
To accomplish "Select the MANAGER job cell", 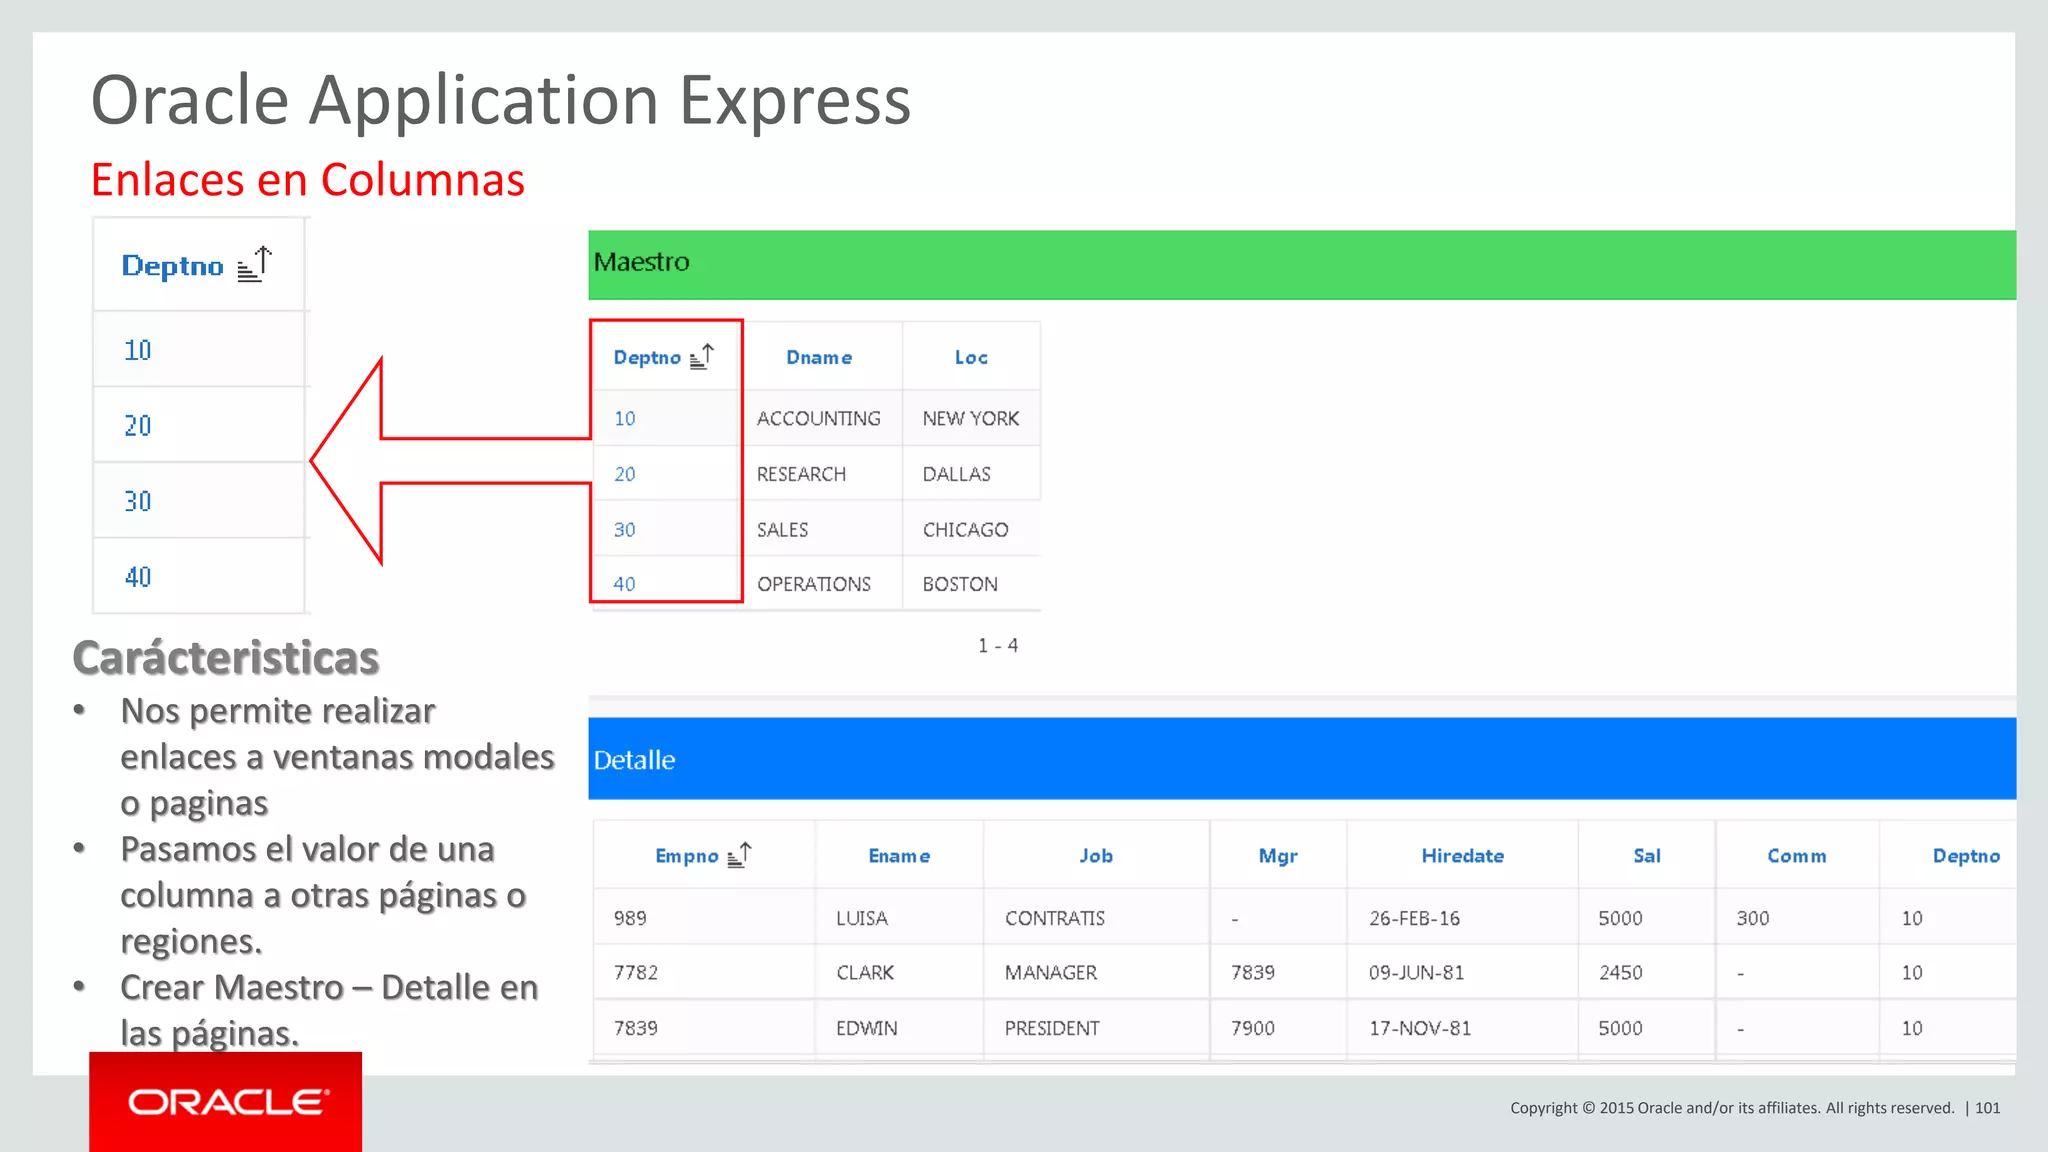I will 1051,973.
